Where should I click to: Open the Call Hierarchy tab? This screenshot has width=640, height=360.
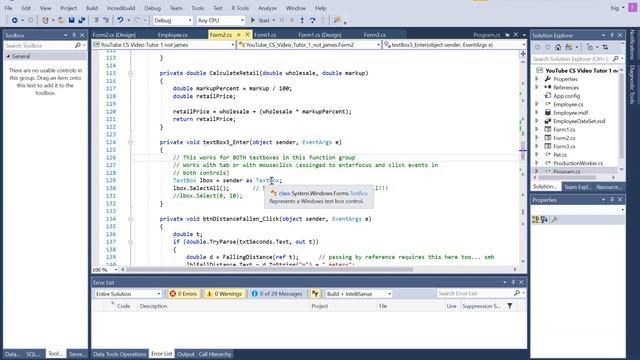click(x=215, y=354)
